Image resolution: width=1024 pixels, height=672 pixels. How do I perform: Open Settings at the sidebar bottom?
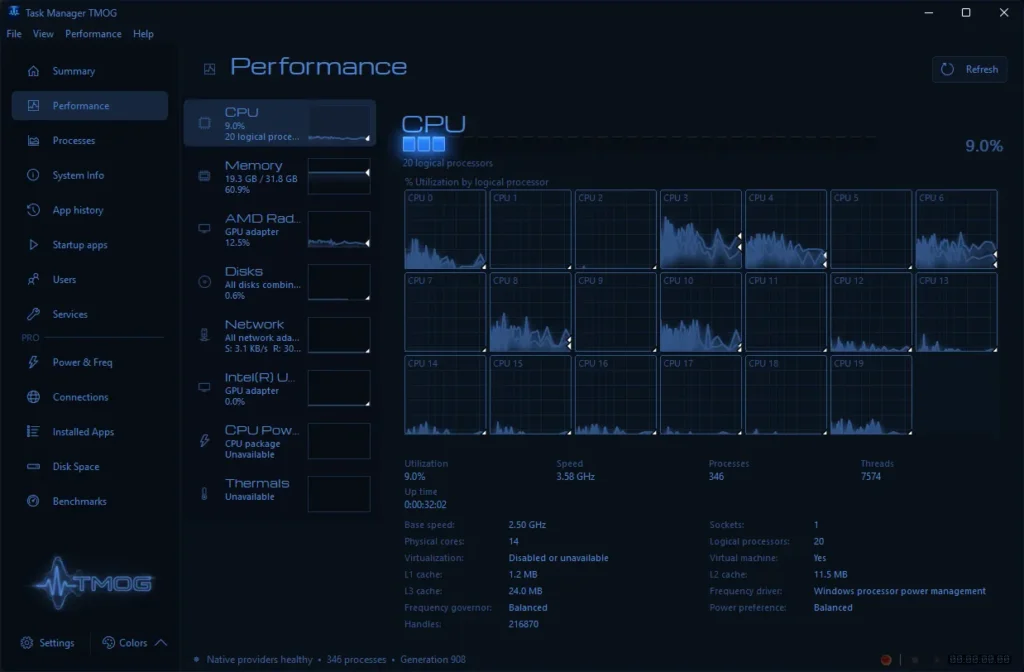pyautogui.click(x=47, y=643)
